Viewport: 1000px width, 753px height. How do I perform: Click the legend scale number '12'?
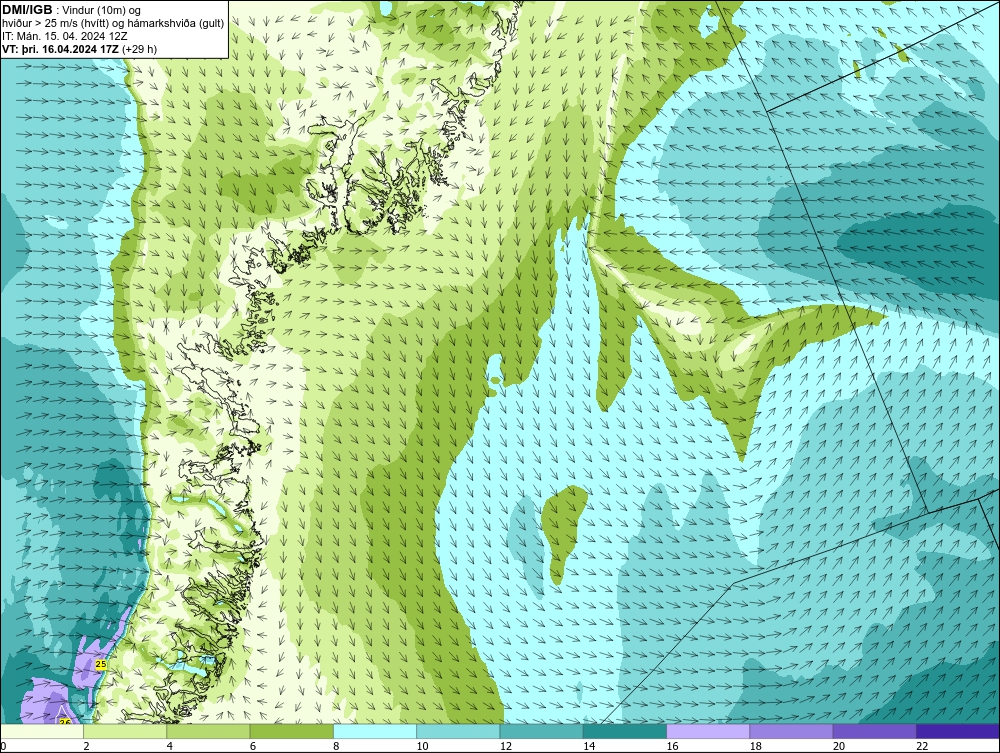pos(505,747)
